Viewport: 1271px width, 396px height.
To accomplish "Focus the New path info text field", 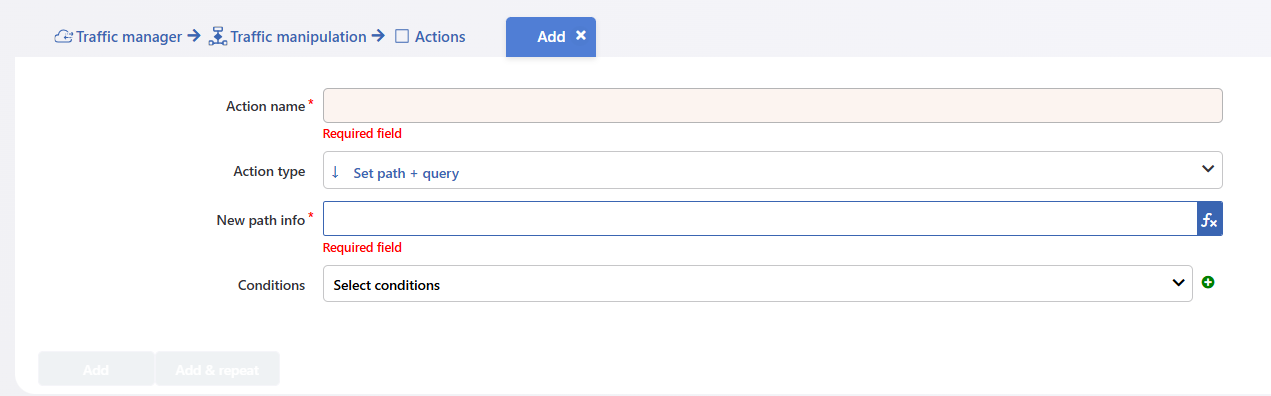I will pyautogui.click(x=759, y=219).
